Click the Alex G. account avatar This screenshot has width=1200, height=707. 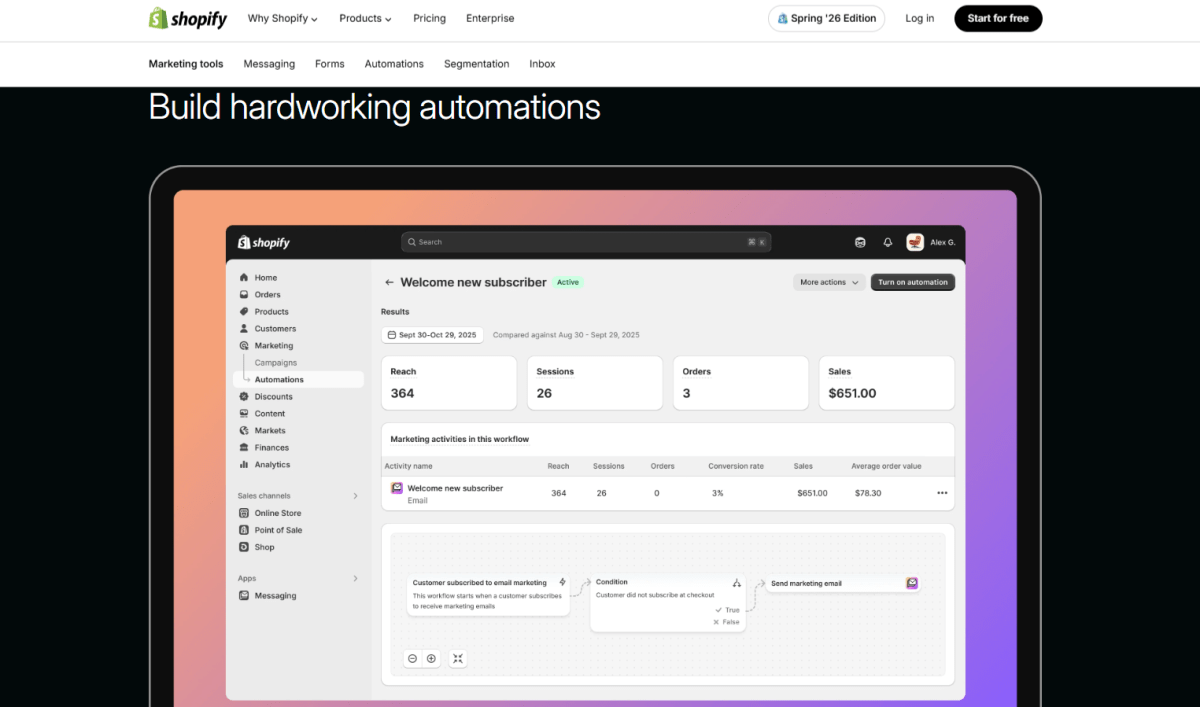[x=915, y=242]
